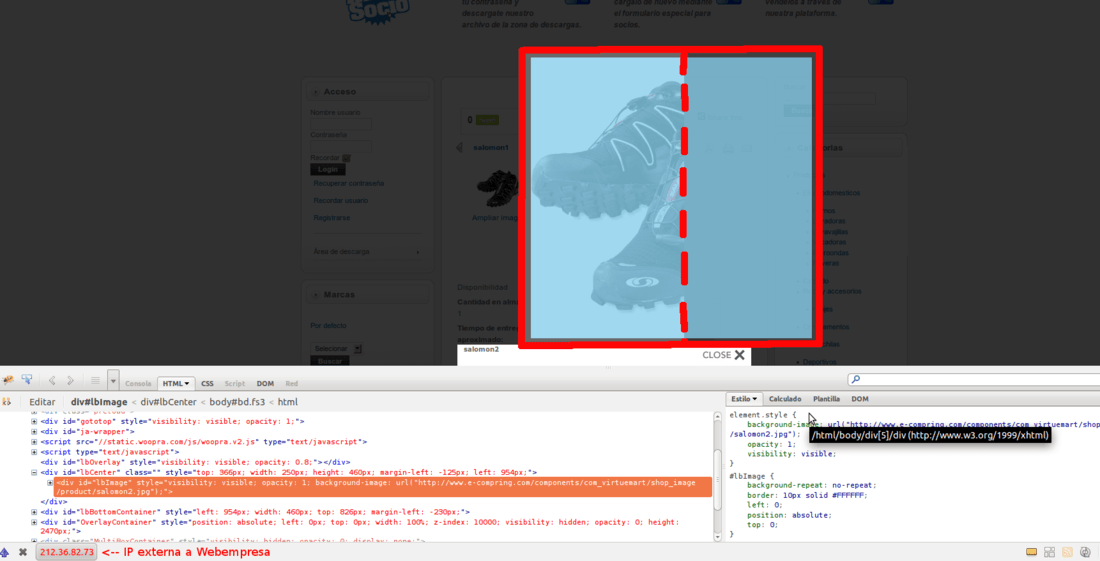
Task: Click the rightmost status bar globe icon
Action: pyautogui.click(x=1085, y=553)
